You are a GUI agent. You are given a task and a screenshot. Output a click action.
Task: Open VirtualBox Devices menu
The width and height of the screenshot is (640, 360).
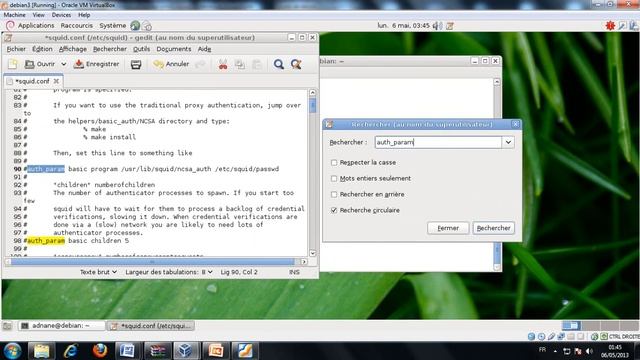61,15
